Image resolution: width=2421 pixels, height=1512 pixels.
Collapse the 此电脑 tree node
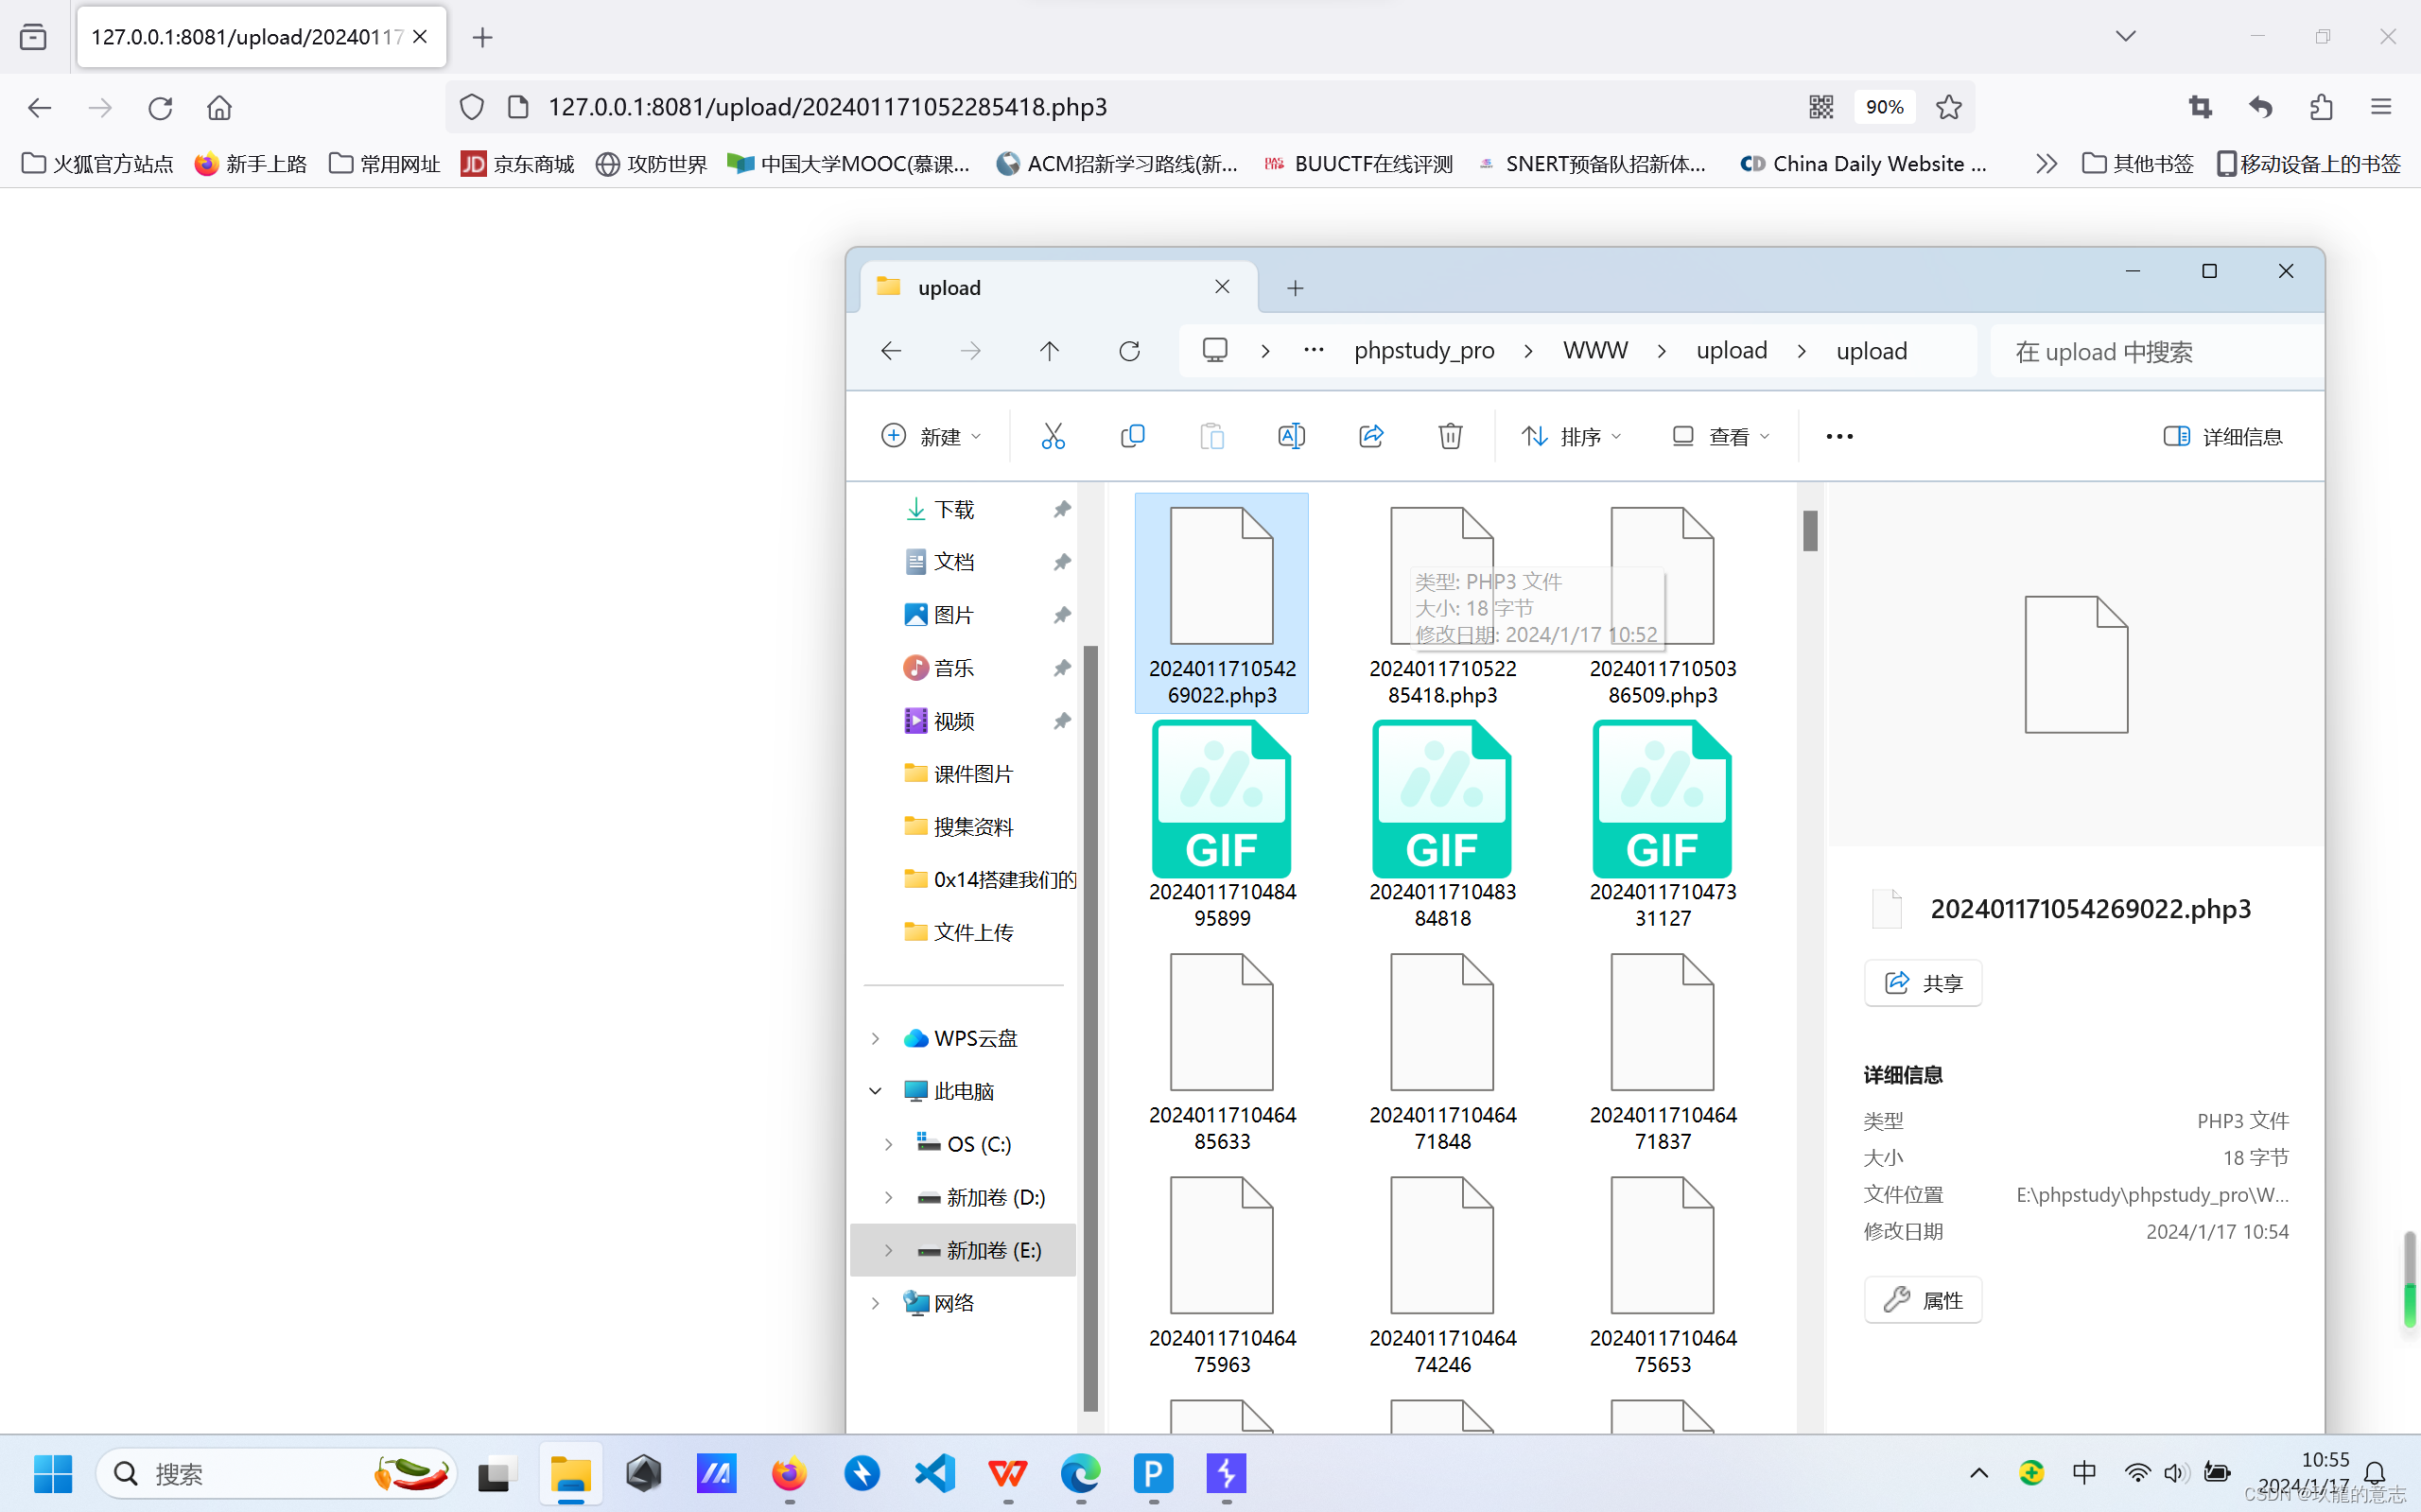coord(875,1091)
